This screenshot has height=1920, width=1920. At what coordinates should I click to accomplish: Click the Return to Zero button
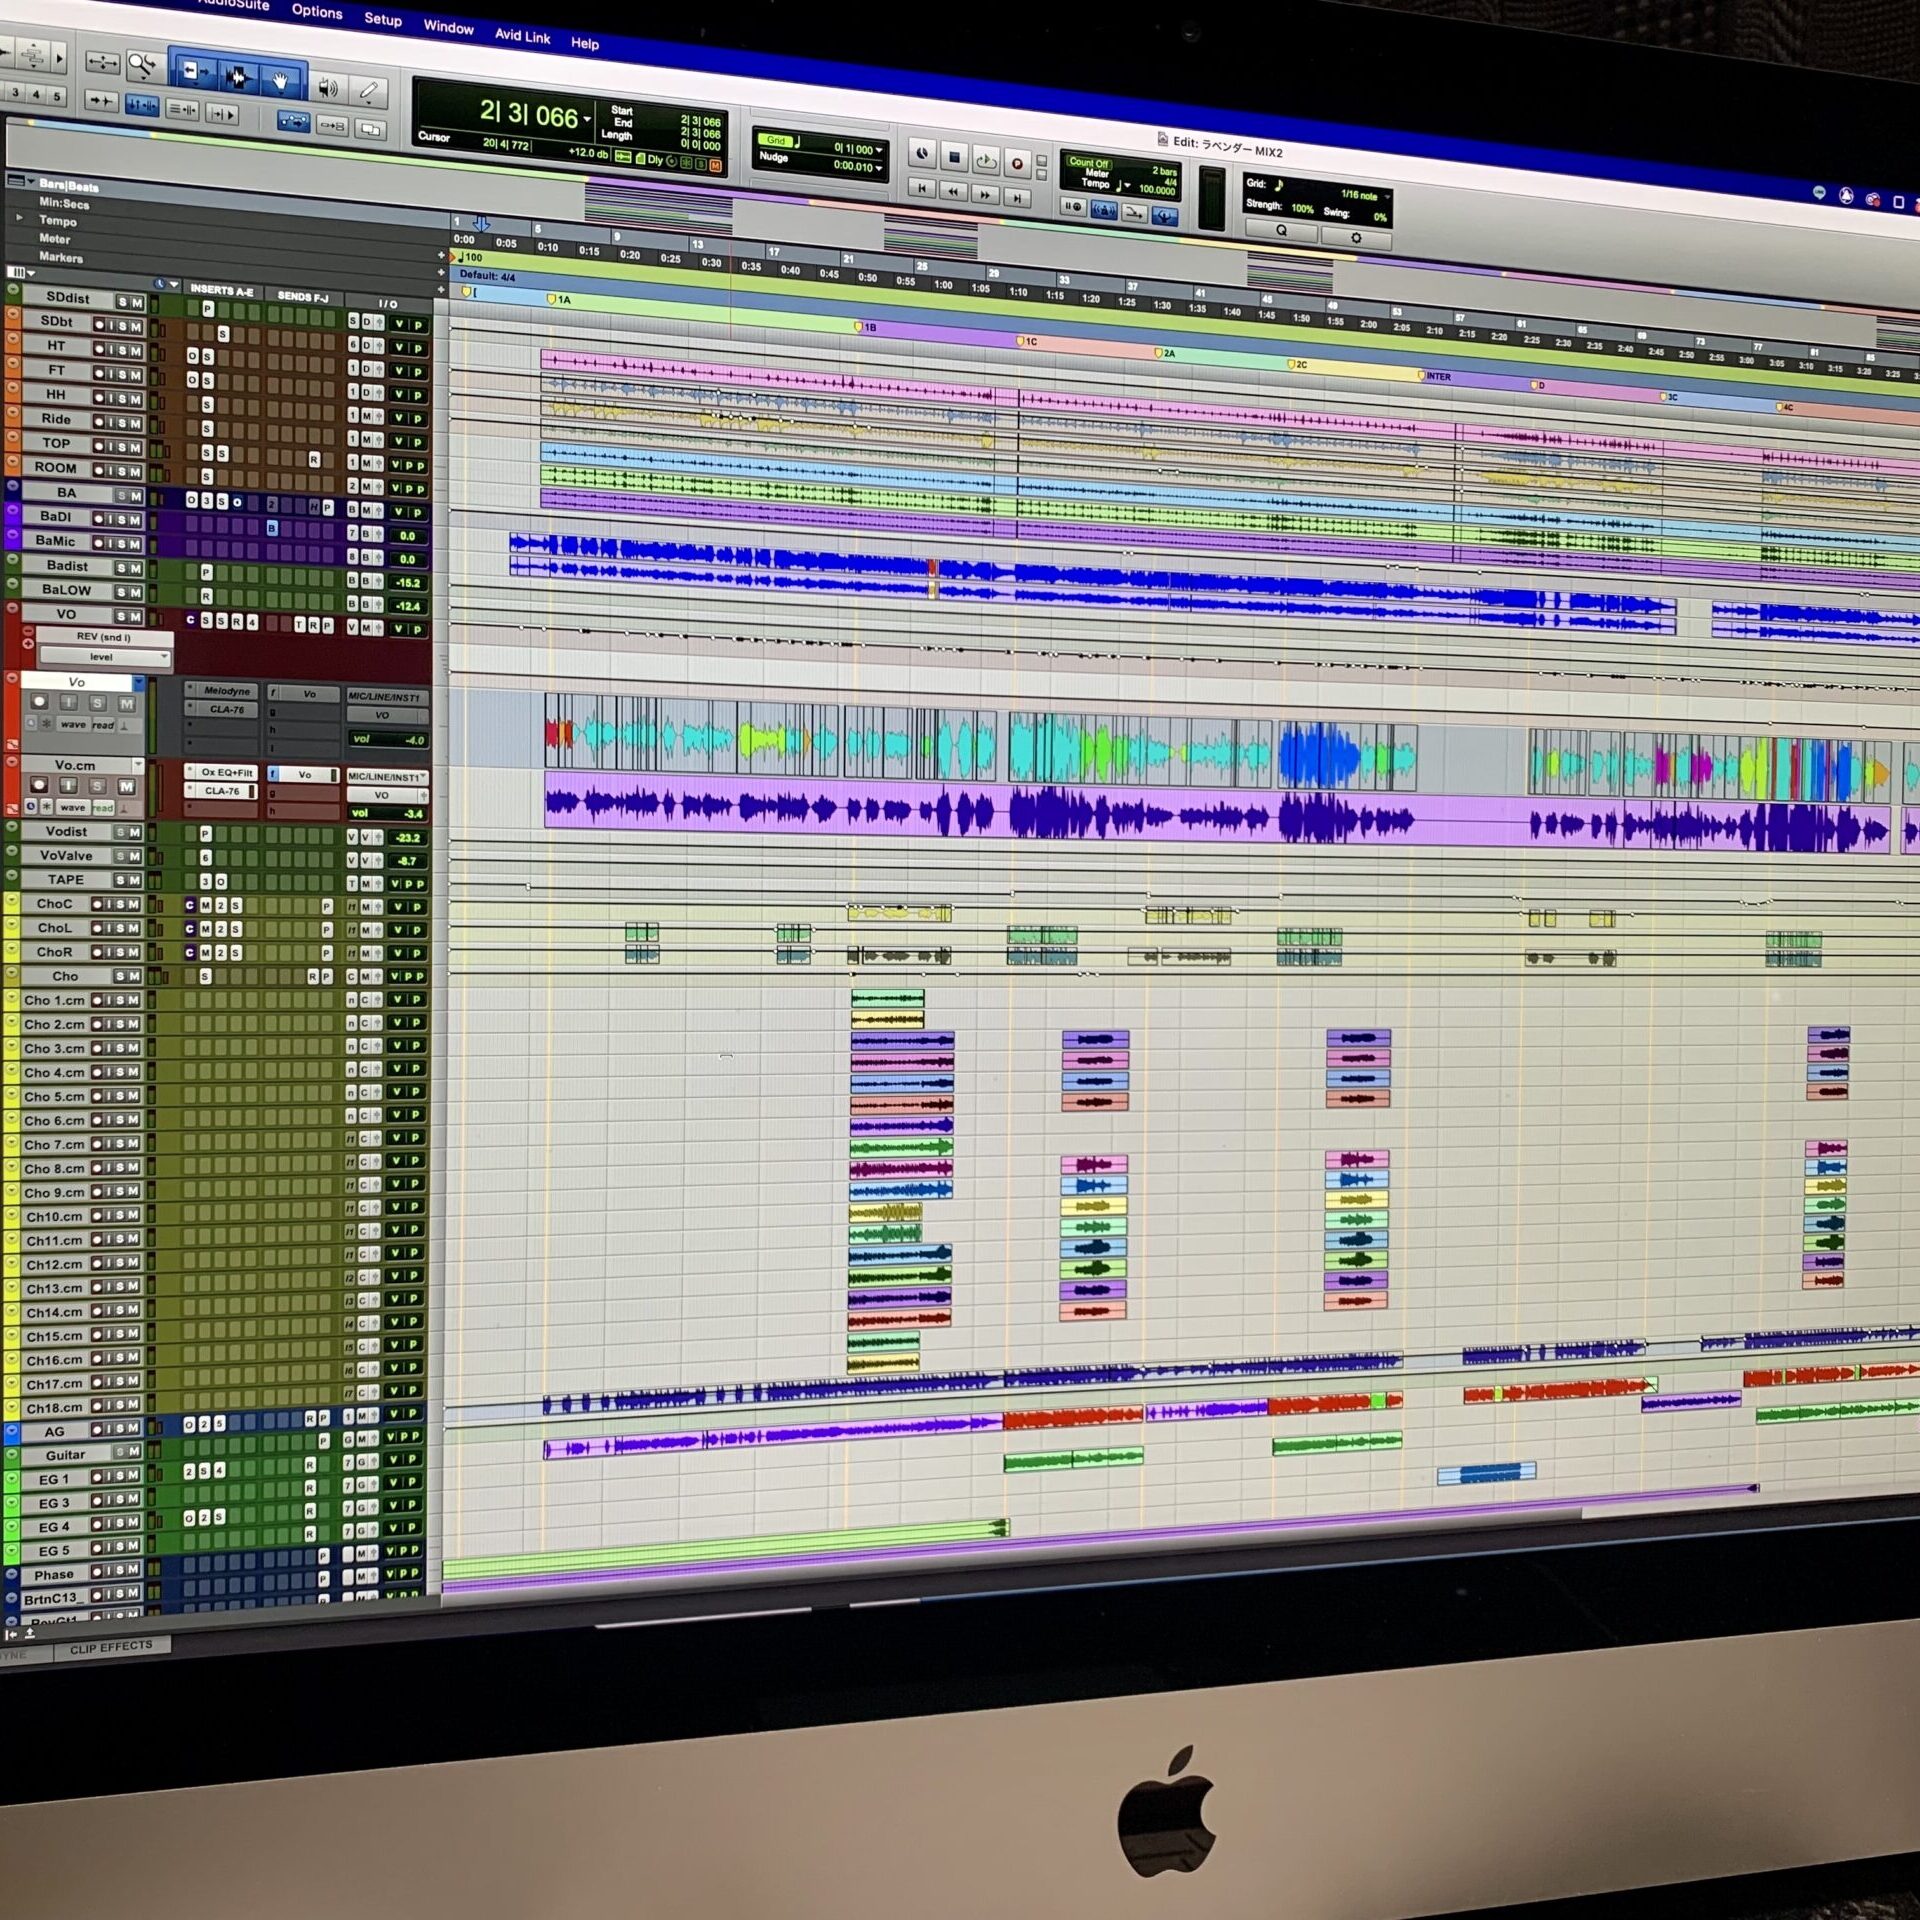pos(921,188)
